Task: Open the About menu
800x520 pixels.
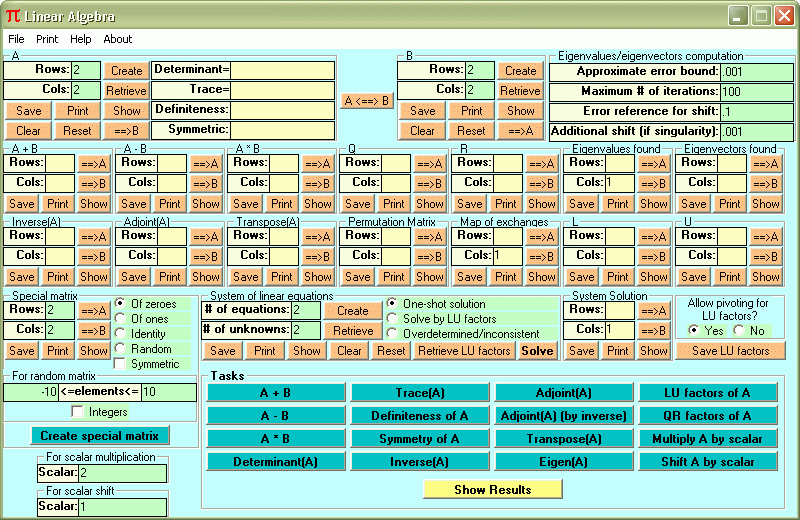Action: (117, 39)
